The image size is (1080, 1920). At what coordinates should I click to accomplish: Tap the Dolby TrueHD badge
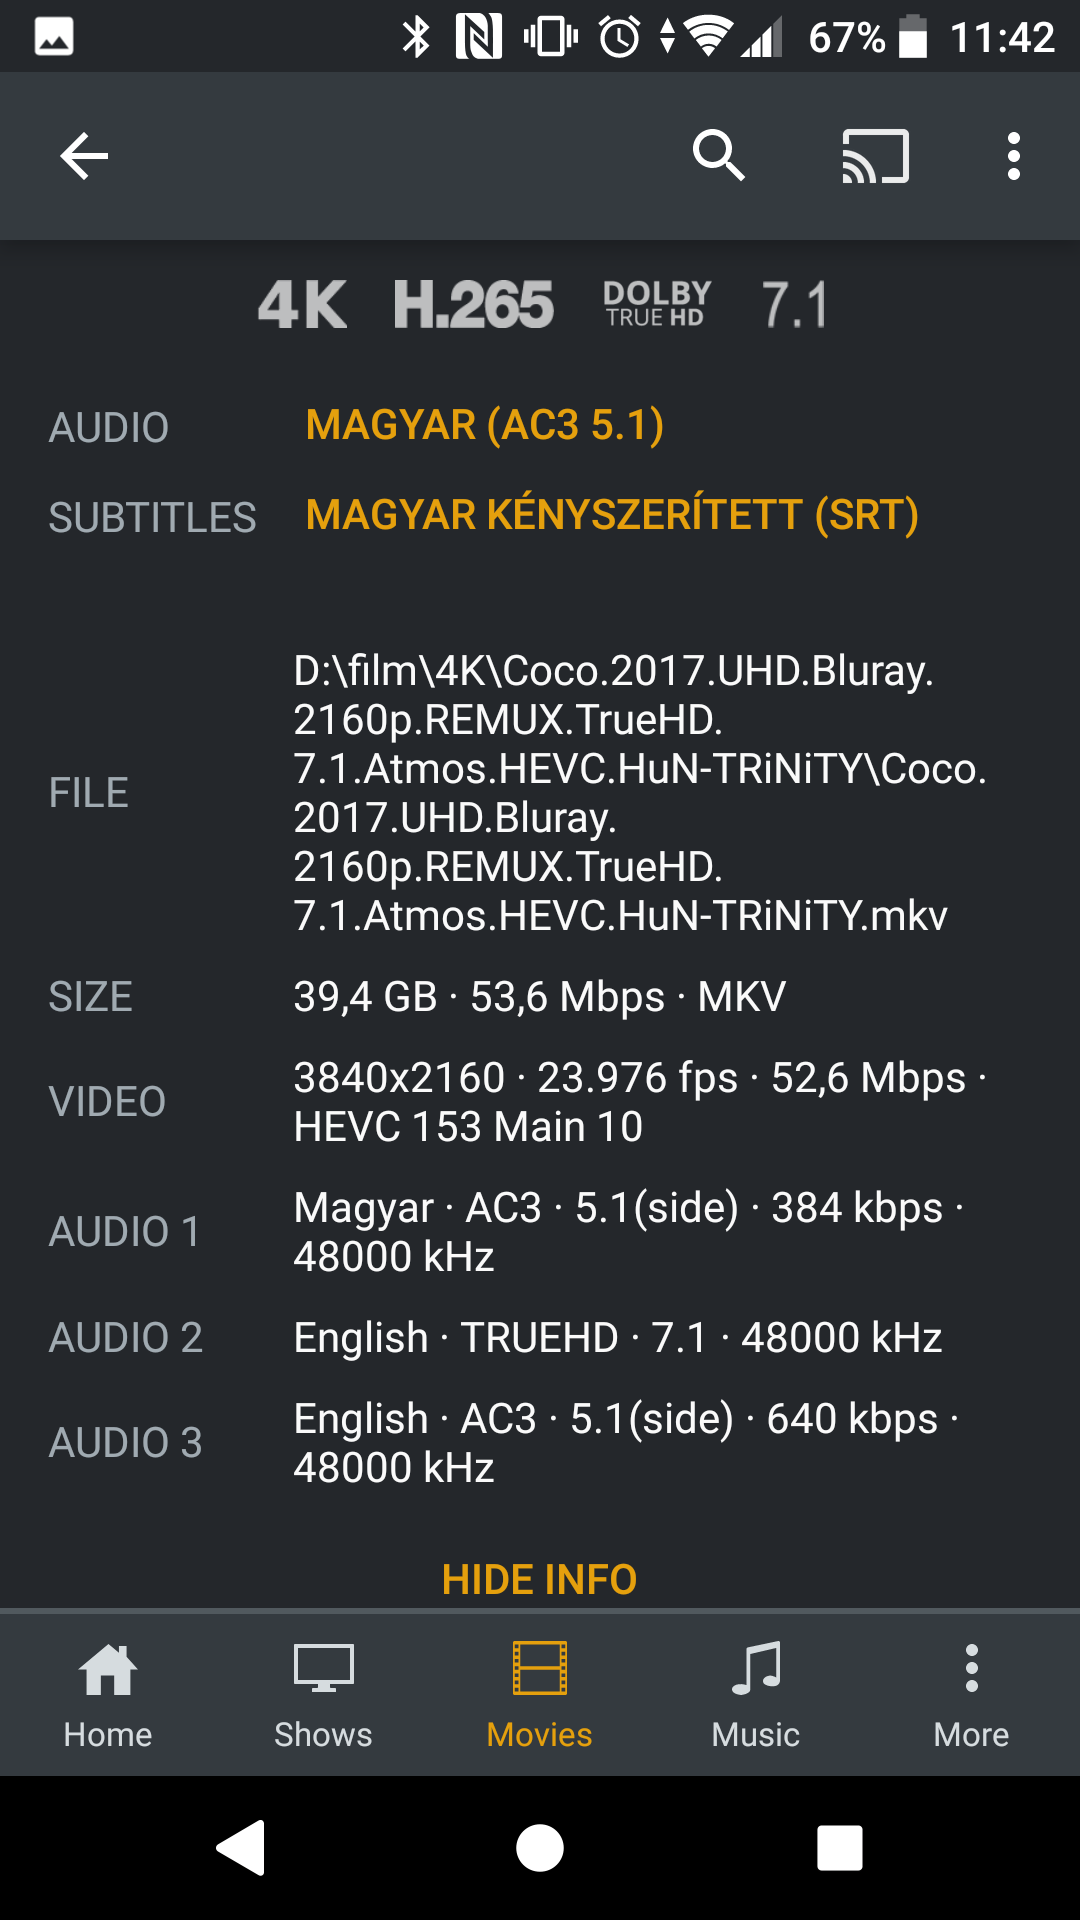coord(657,304)
